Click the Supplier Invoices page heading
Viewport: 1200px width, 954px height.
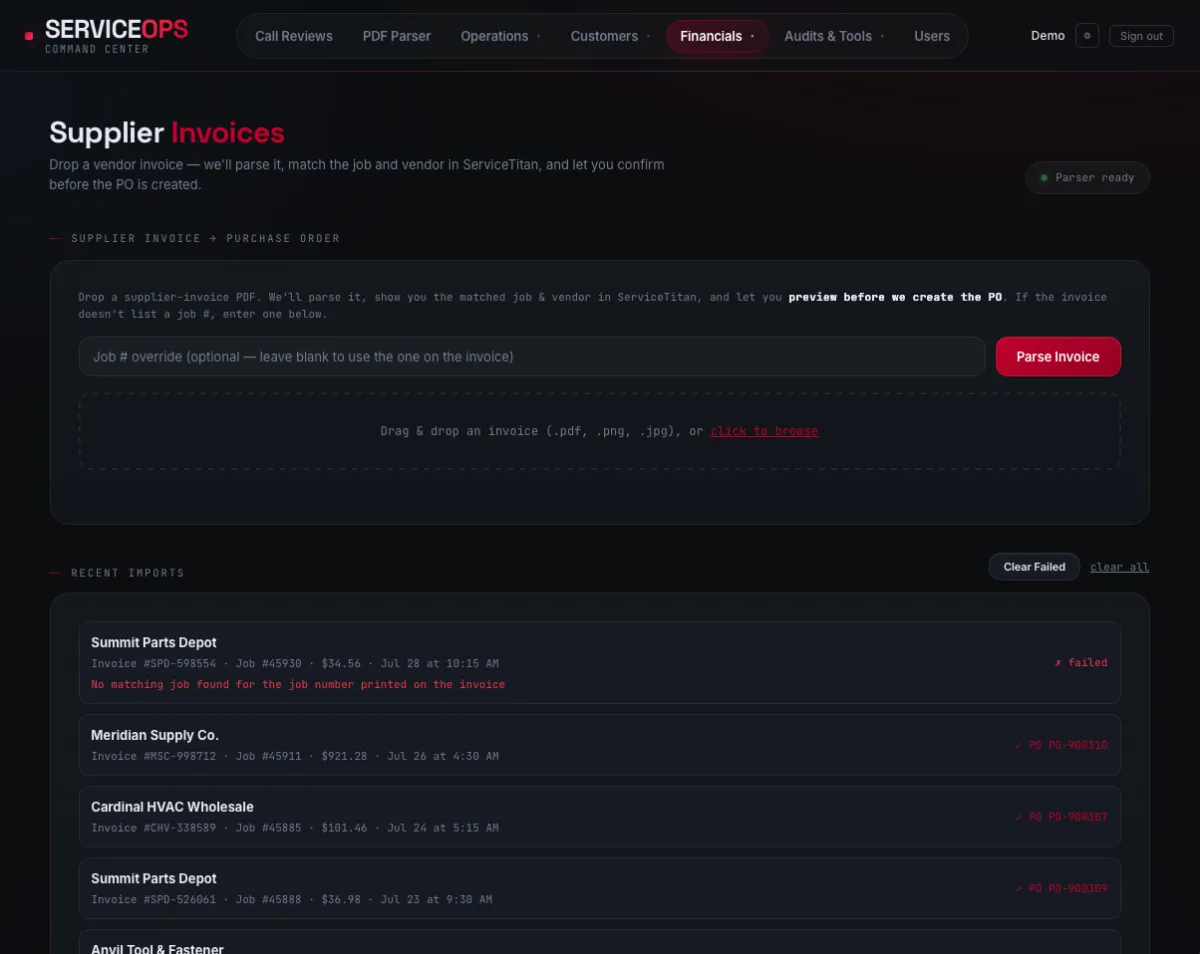(x=167, y=133)
